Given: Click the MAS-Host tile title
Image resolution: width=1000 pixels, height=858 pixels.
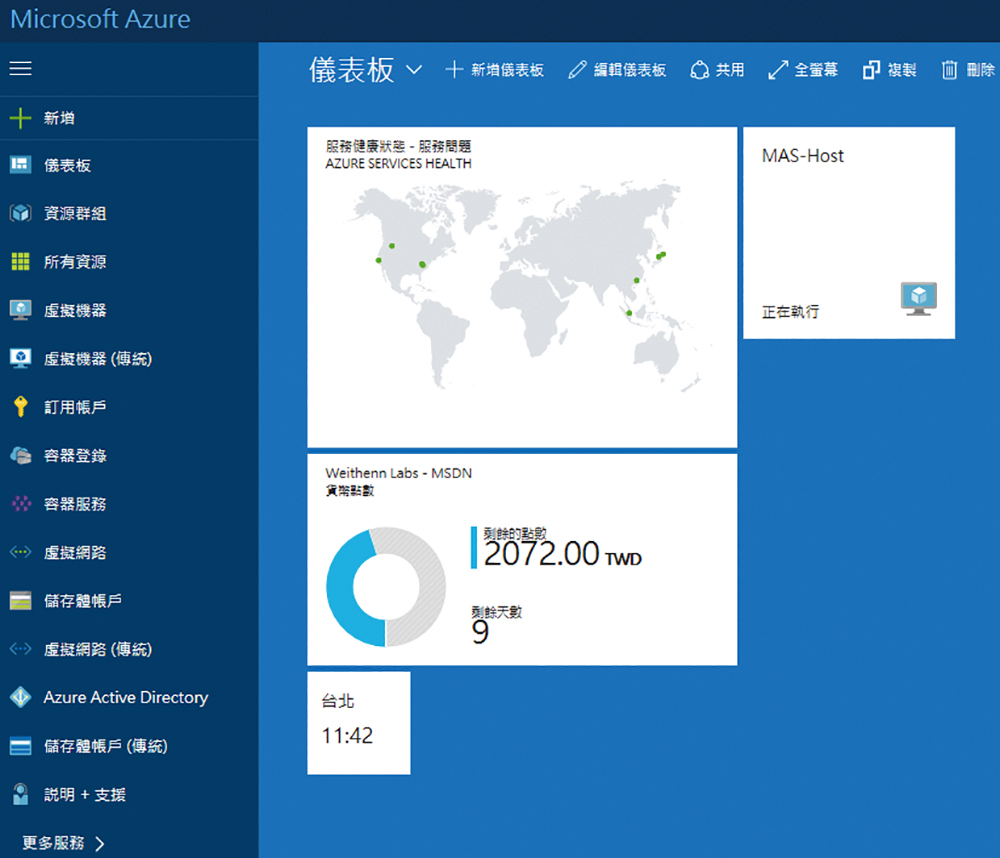Looking at the screenshot, I should (x=803, y=156).
